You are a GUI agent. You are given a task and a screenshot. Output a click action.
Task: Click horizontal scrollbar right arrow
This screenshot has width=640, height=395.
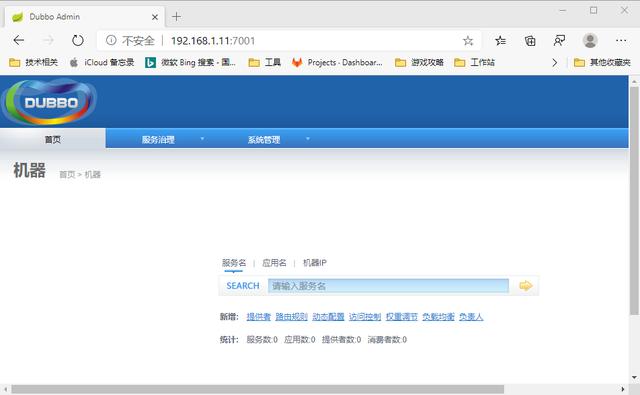click(x=623, y=389)
